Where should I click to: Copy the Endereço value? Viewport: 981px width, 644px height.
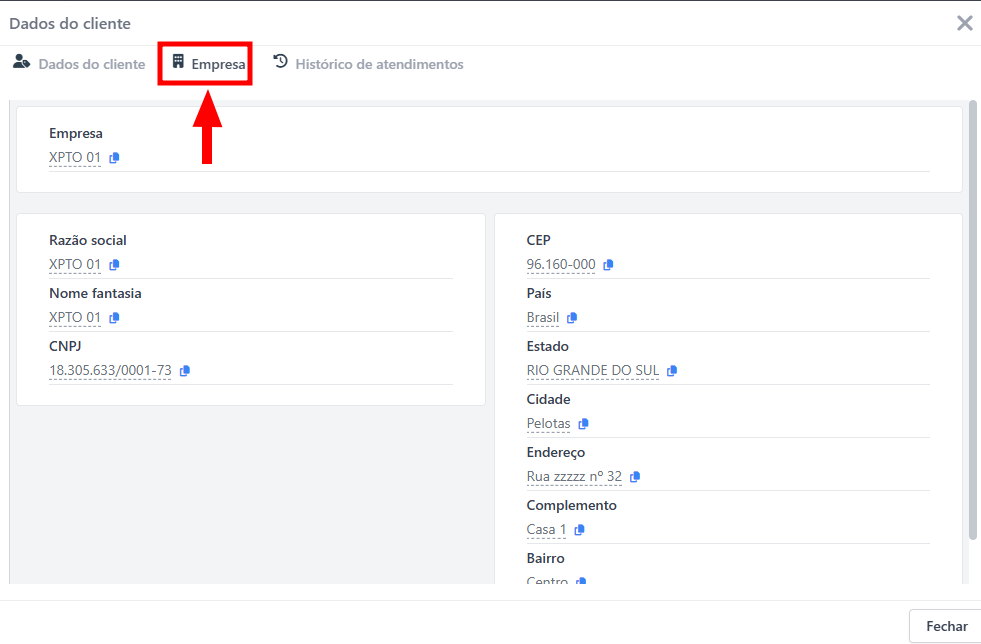click(x=635, y=477)
